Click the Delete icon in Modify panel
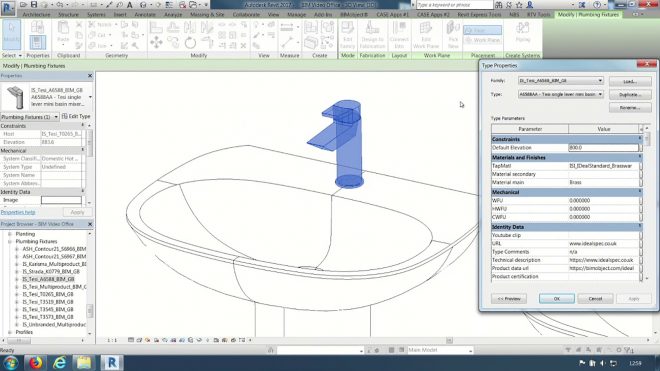This screenshot has width=660, height=371. (x=243, y=45)
